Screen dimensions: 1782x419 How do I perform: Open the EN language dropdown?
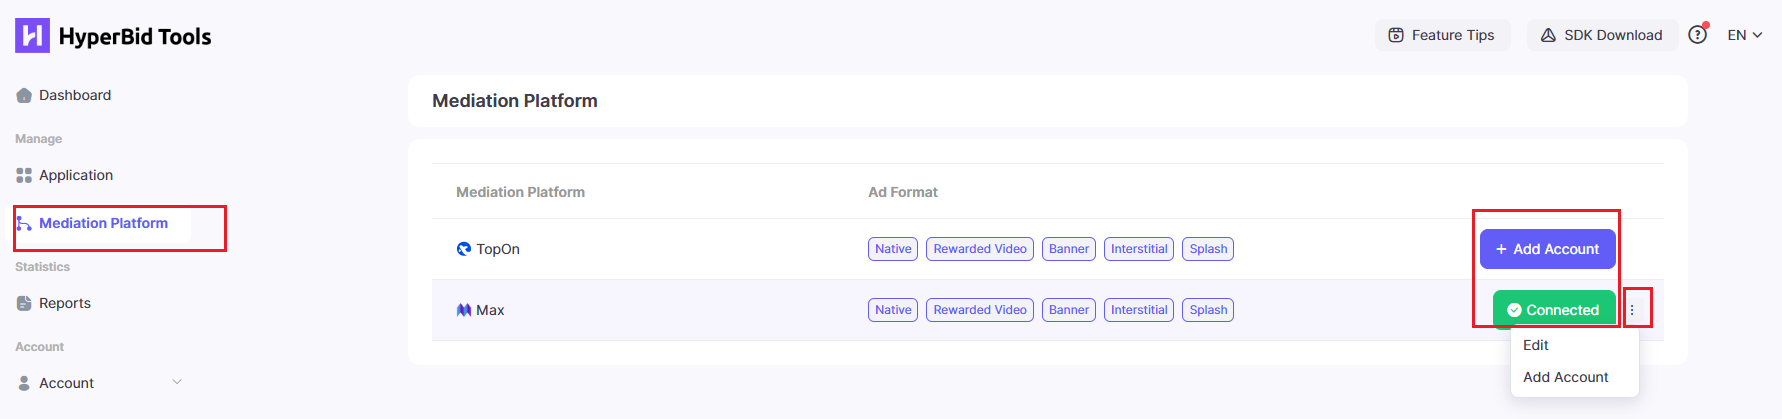pyautogui.click(x=1744, y=35)
